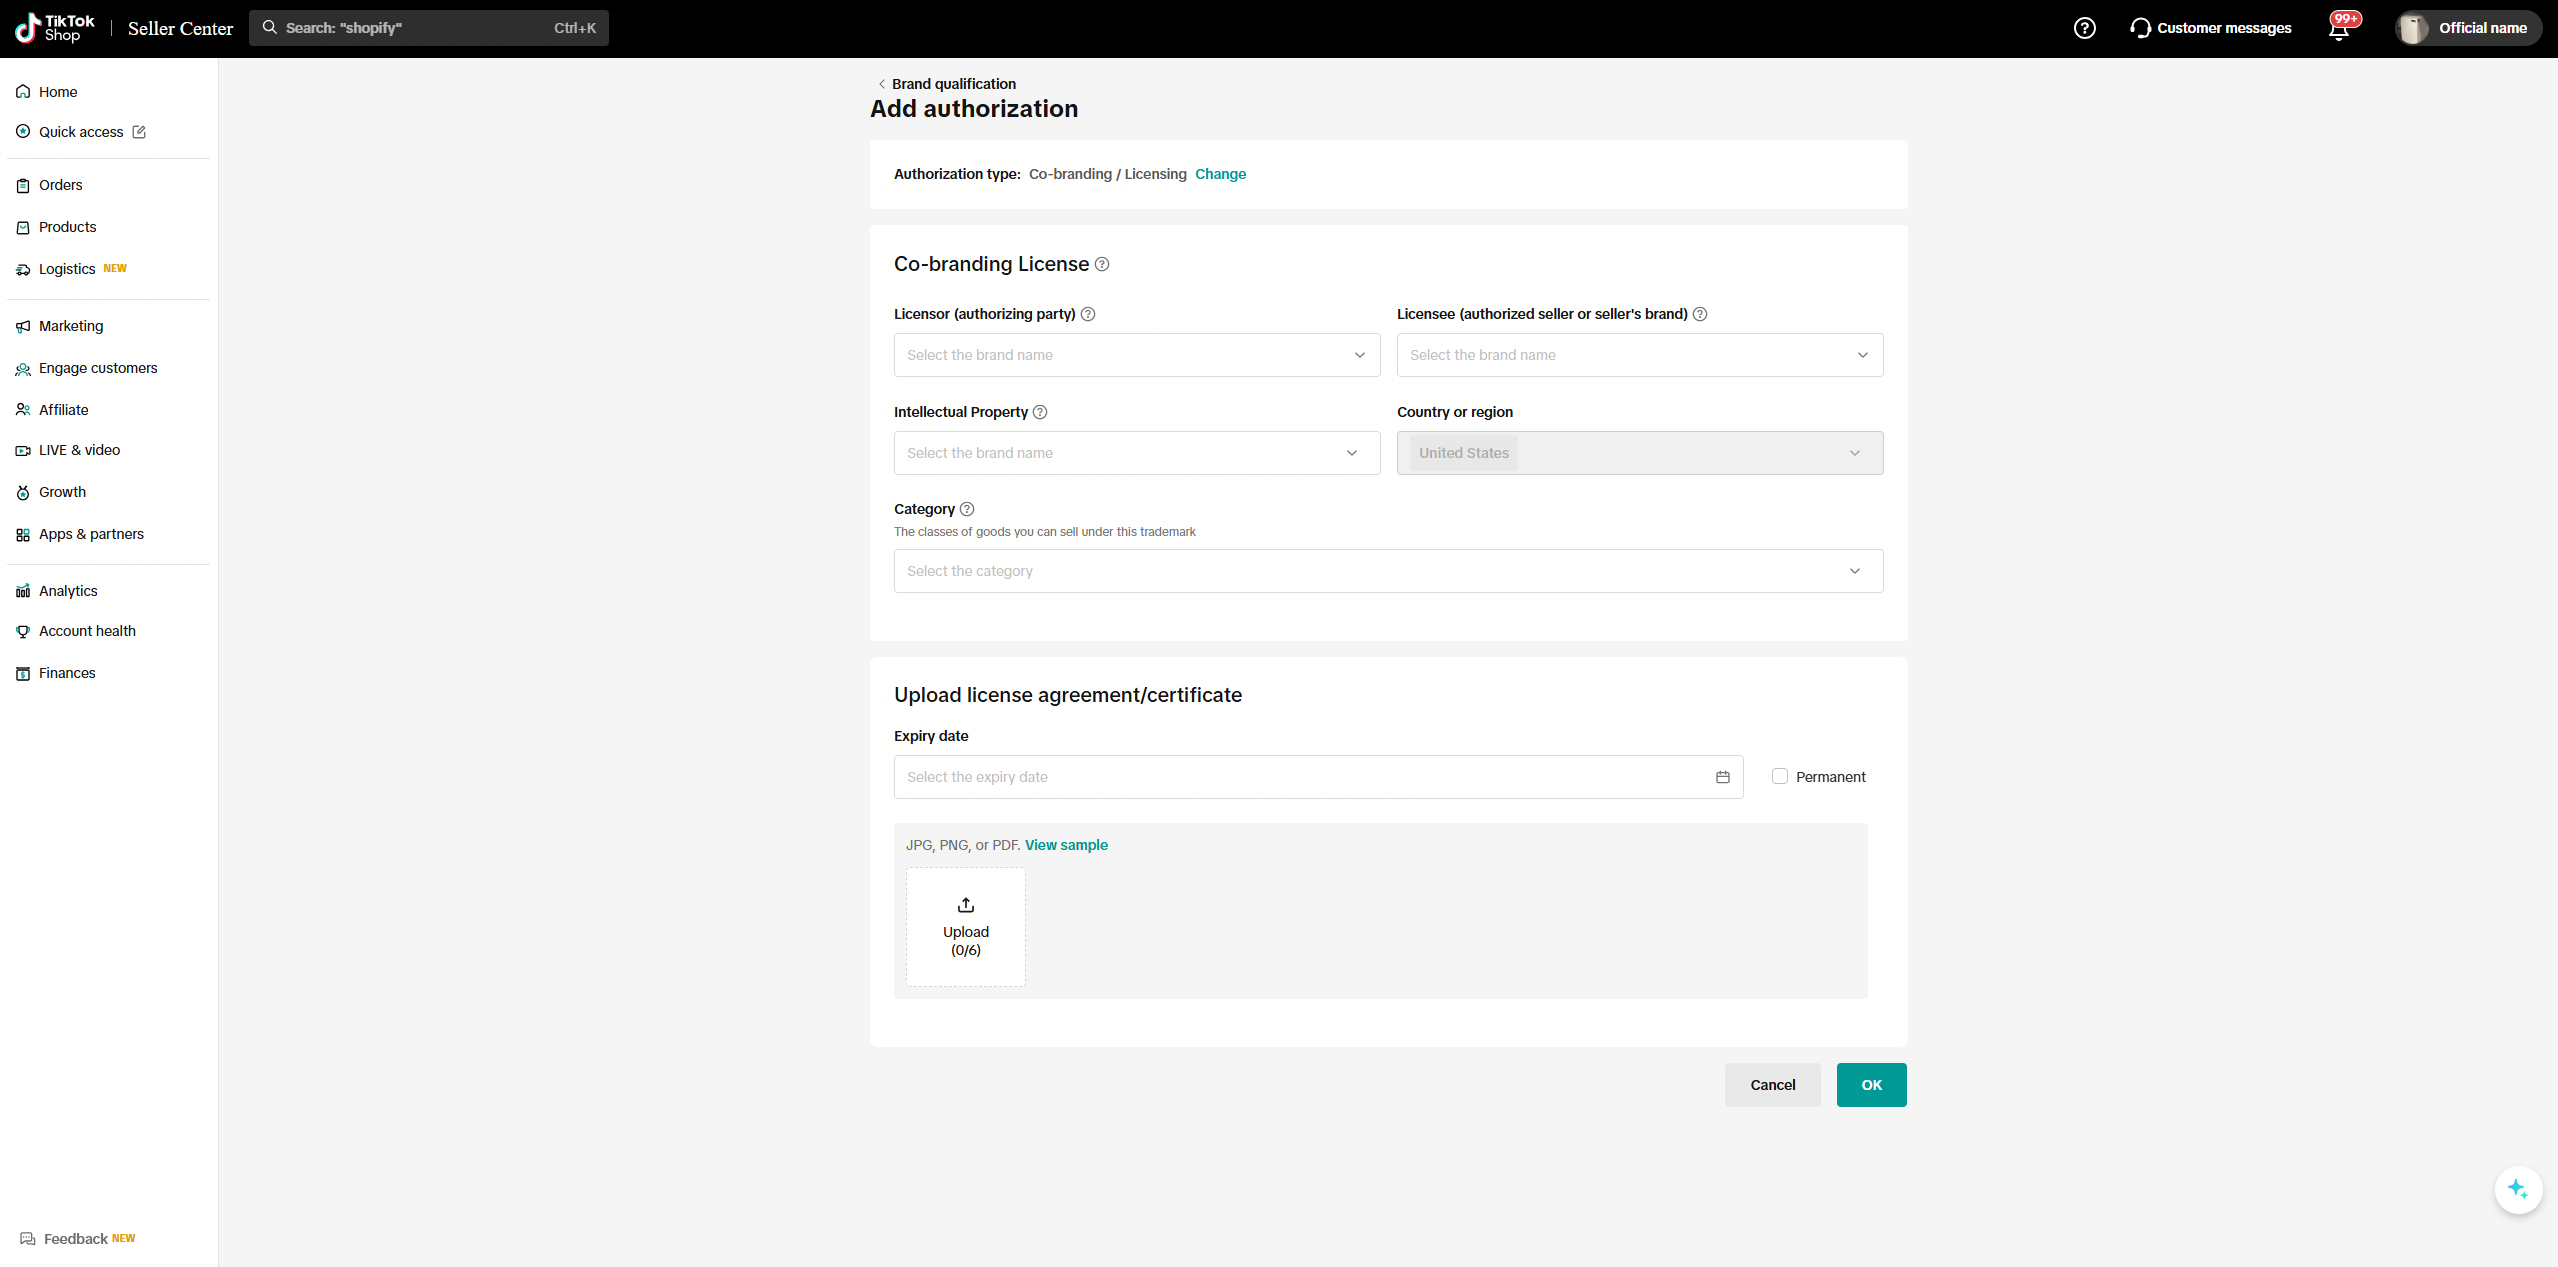This screenshot has height=1267, width=2558.
Task: Click the View sample link
Action: (x=1066, y=845)
